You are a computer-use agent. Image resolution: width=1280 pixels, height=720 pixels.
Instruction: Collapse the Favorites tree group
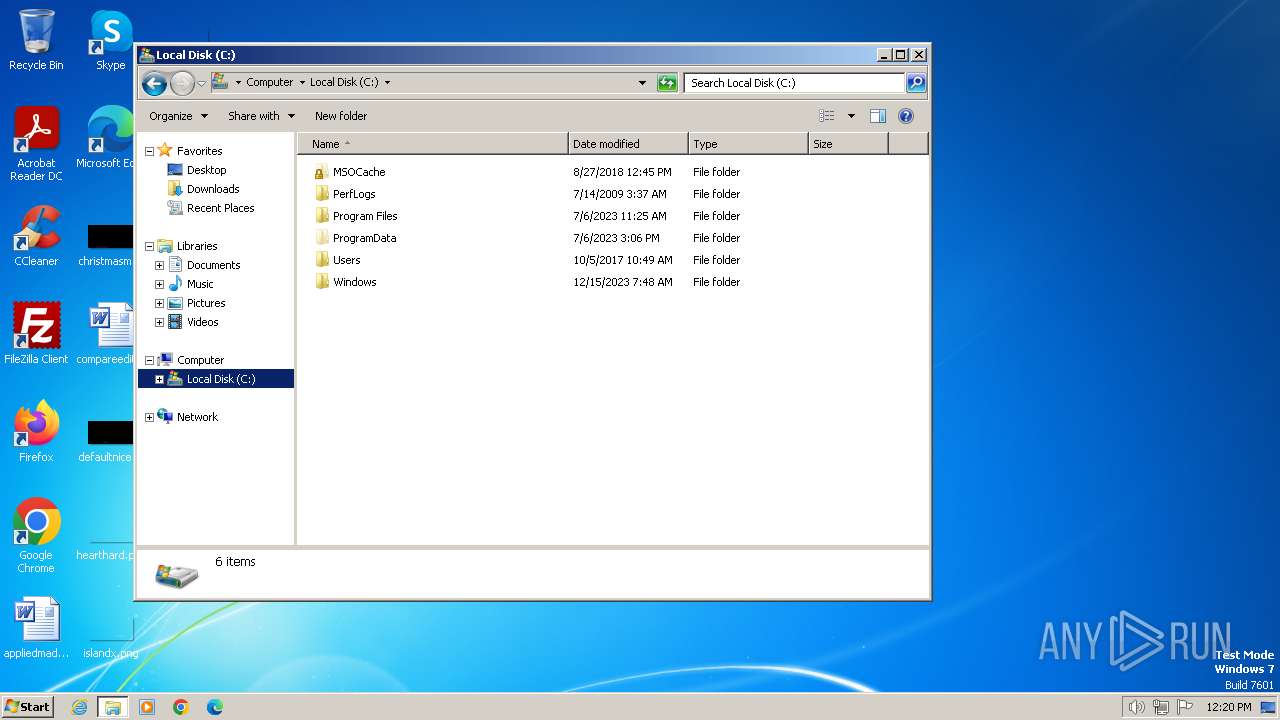pyautogui.click(x=149, y=151)
